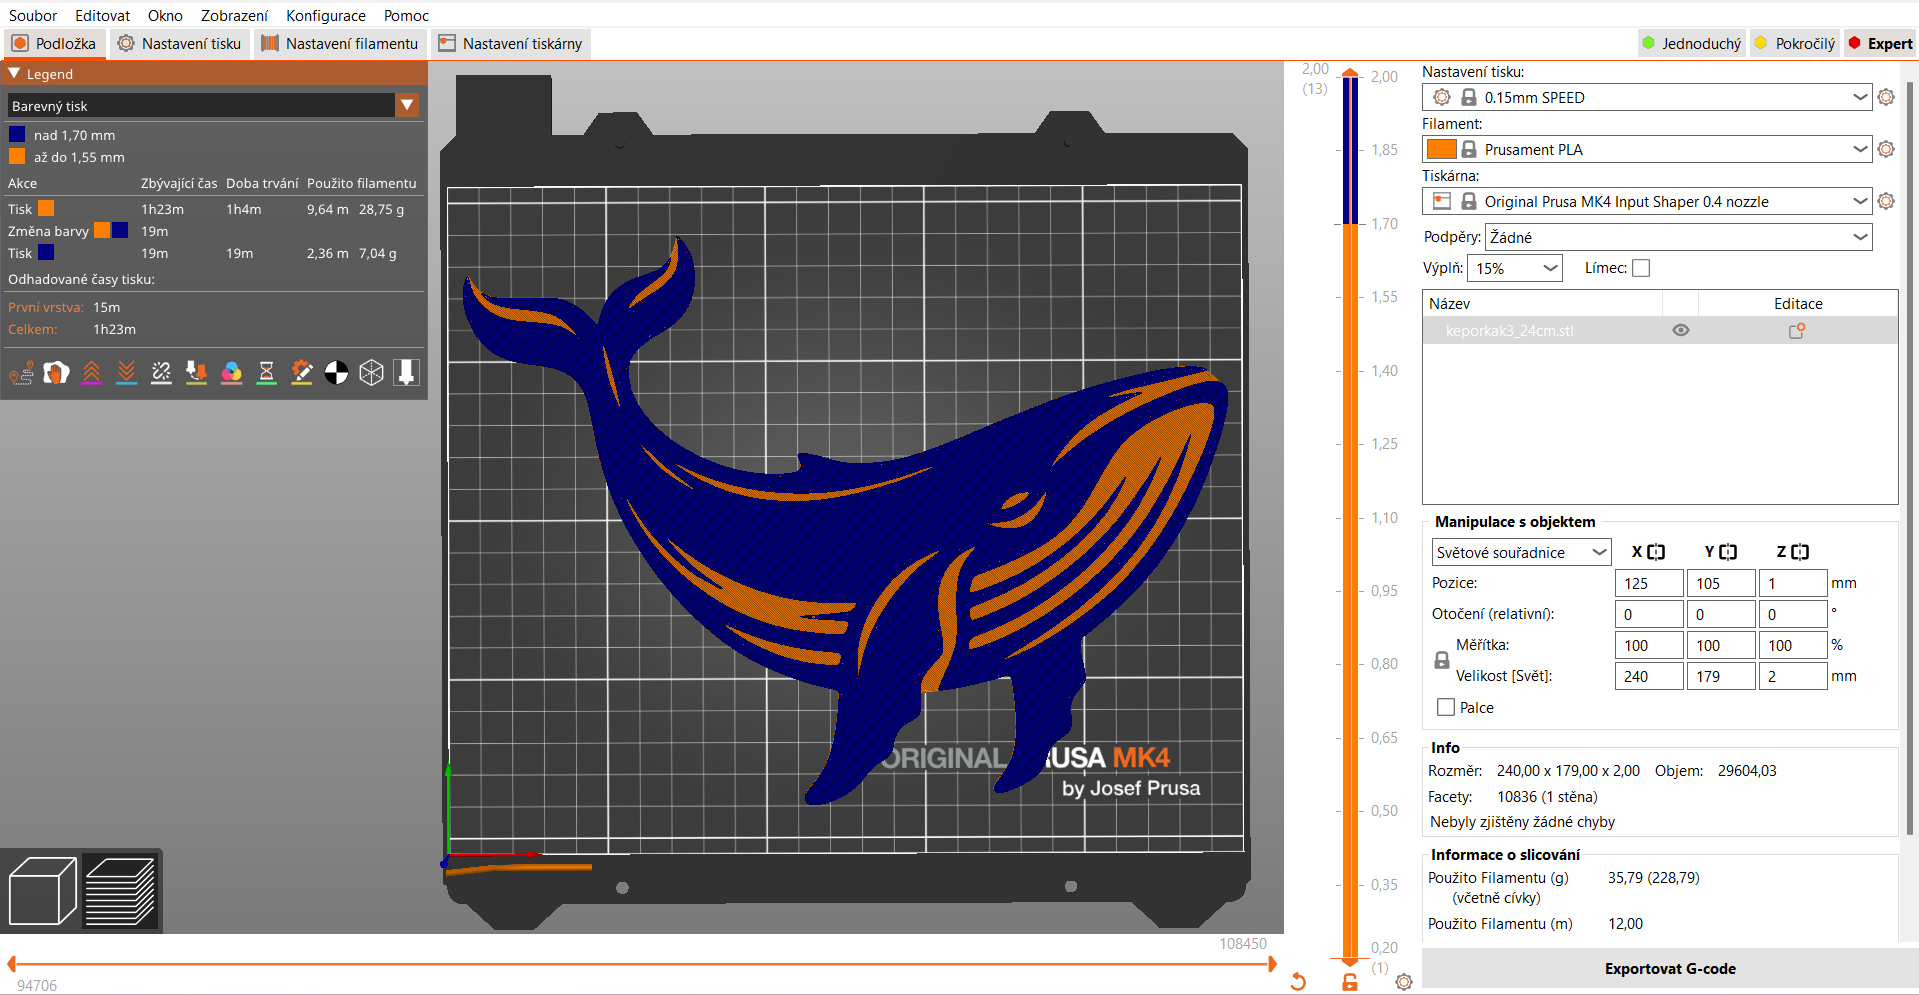The image size is (1919, 995).
Task: Edit print settings gear beside 0.15mm SPEED
Action: point(1886,97)
